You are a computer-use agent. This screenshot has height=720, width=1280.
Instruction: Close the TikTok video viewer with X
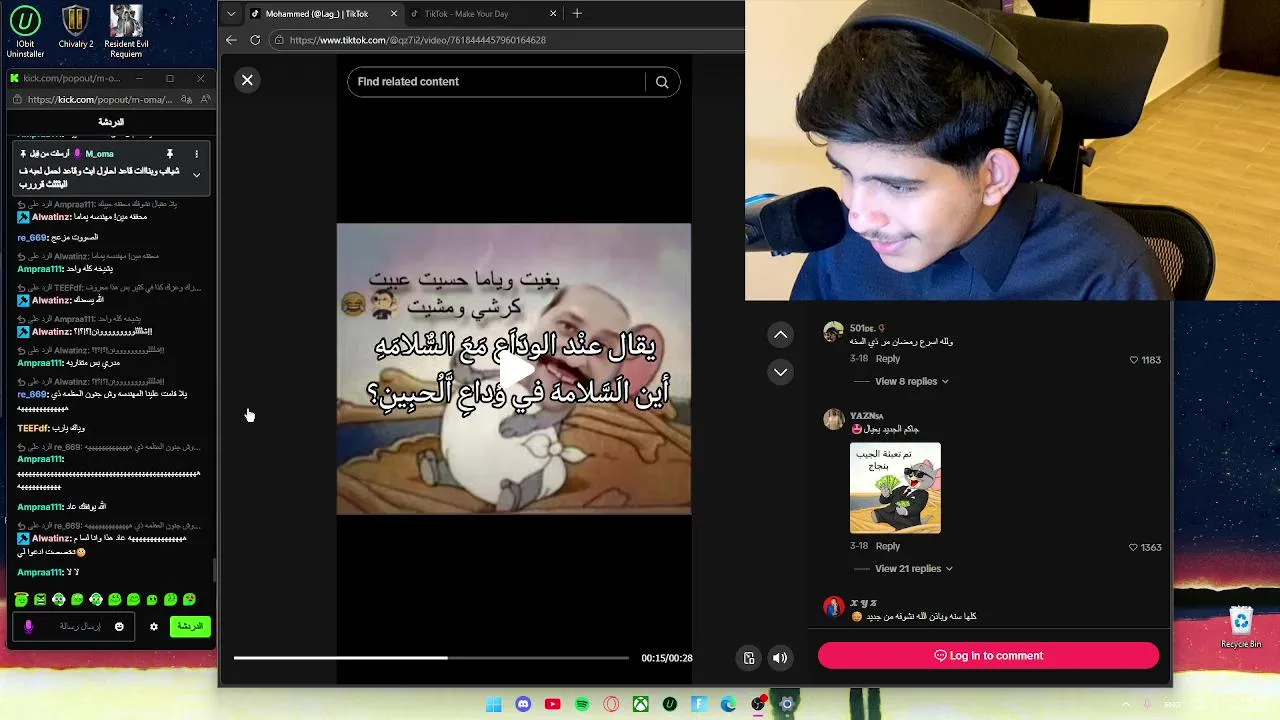[x=247, y=80]
